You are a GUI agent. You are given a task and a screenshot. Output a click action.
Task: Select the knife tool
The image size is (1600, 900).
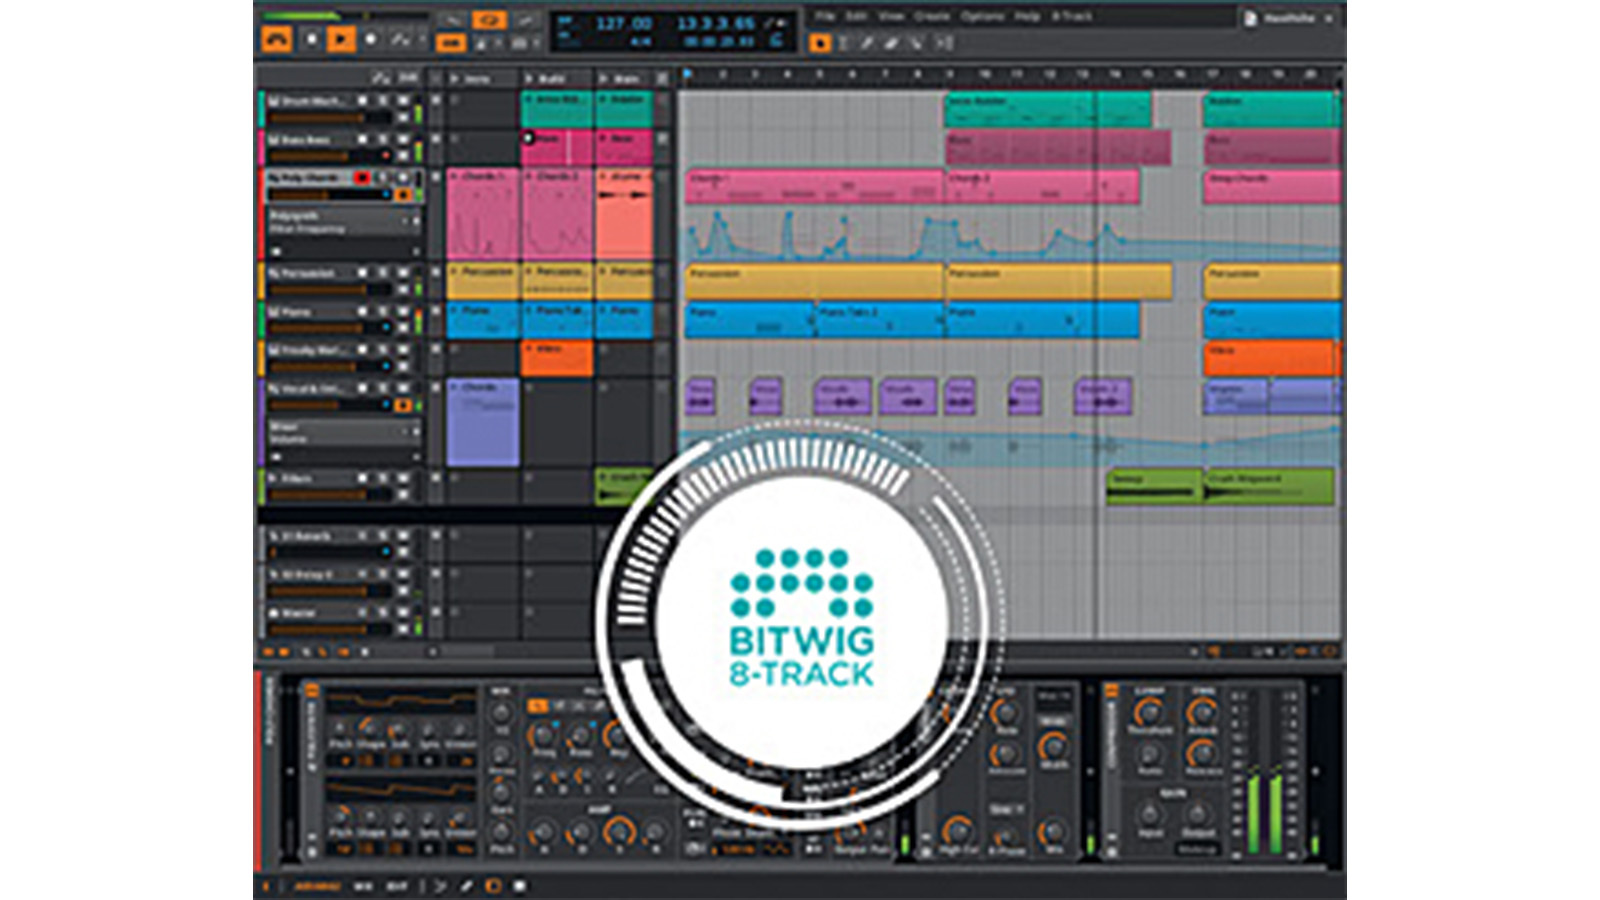(x=915, y=43)
